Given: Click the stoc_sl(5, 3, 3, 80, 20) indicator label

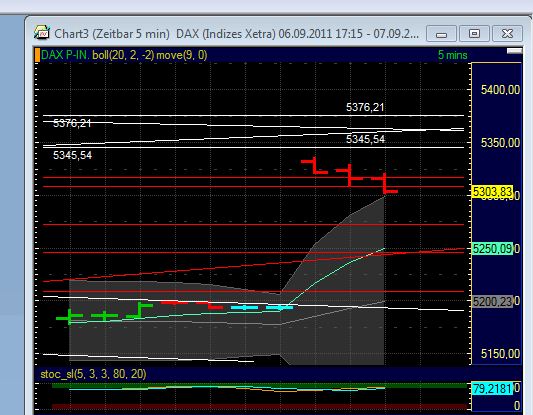Looking at the screenshot, I should pyautogui.click(x=93, y=374).
